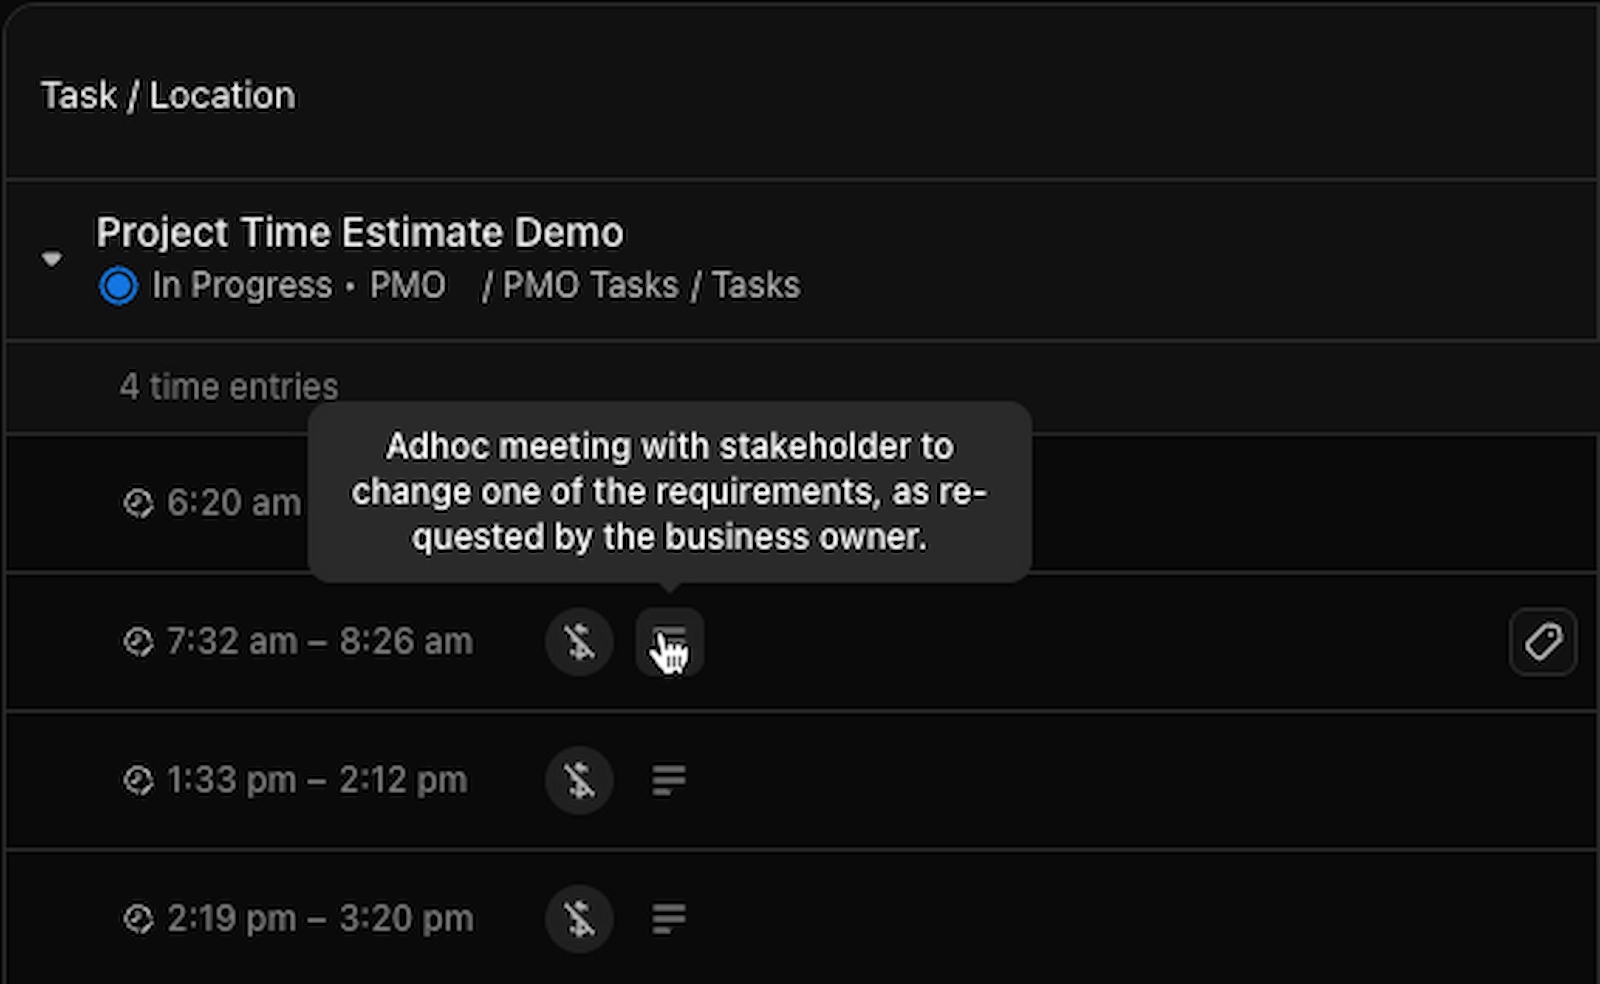Viewport: 1600px width, 984px height.
Task: Show description for the 2:19 pm entry
Action: pos(669,919)
